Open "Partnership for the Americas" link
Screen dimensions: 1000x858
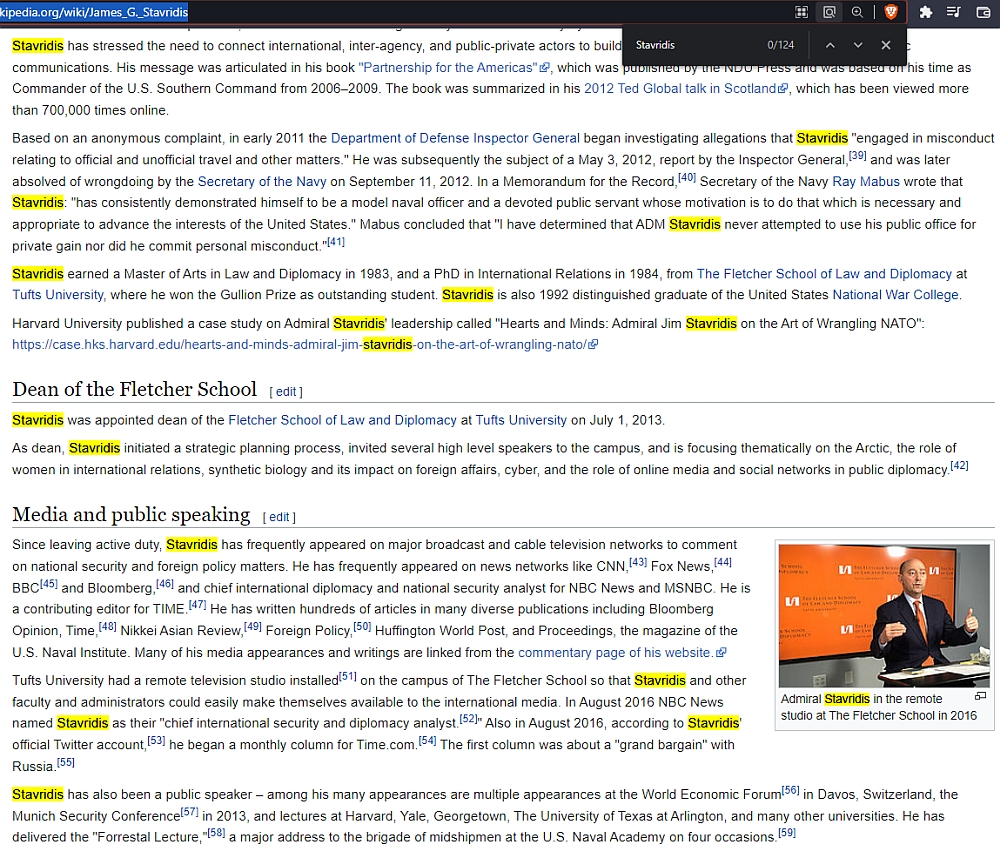coord(453,68)
